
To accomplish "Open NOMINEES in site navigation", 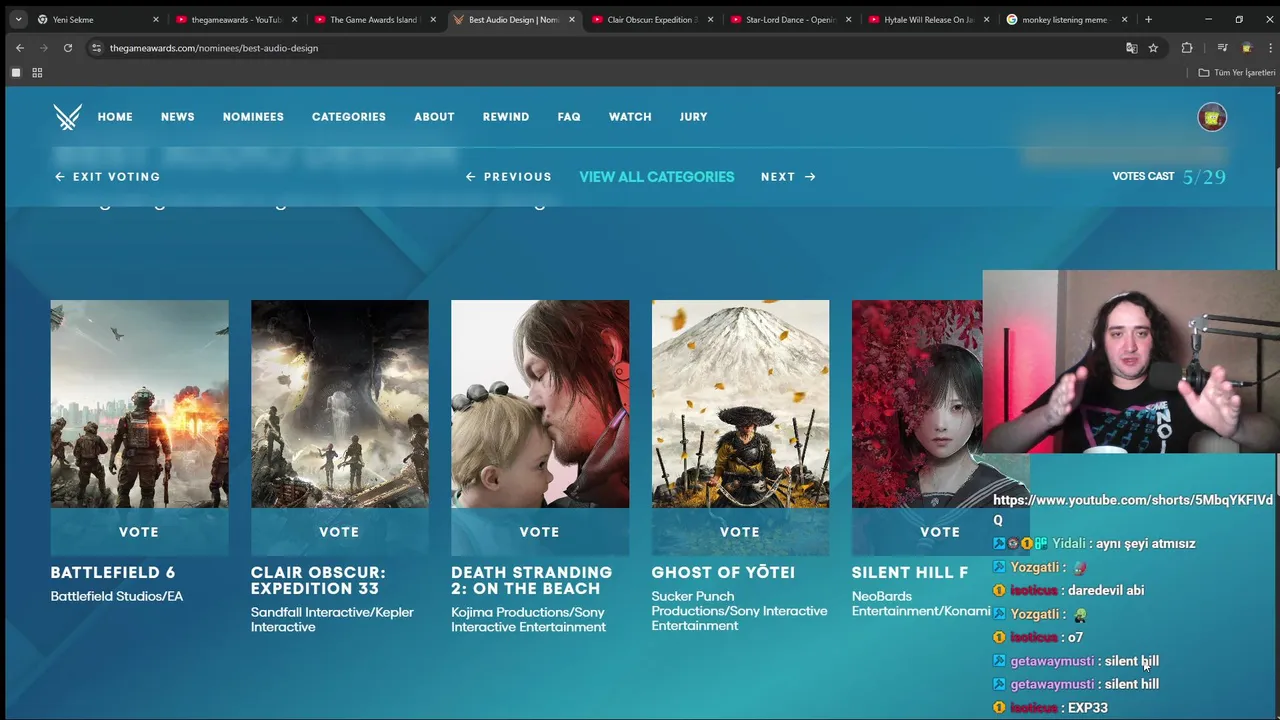I will point(253,117).
